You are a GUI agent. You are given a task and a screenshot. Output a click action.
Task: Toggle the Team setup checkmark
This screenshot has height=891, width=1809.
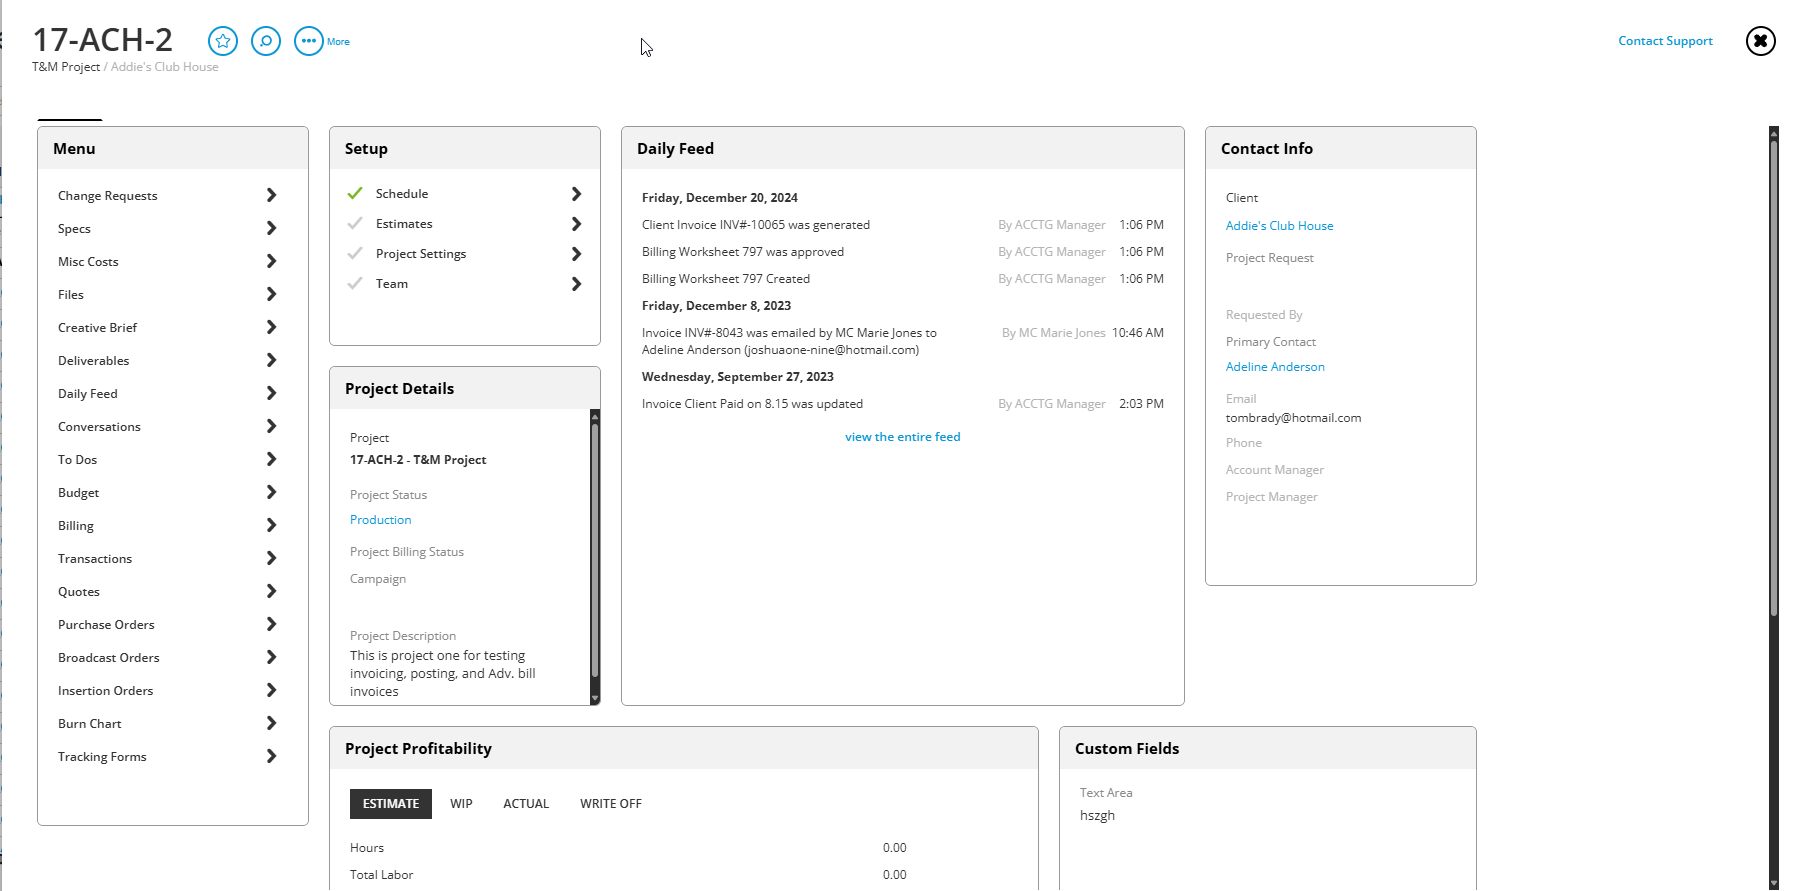[355, 283]
